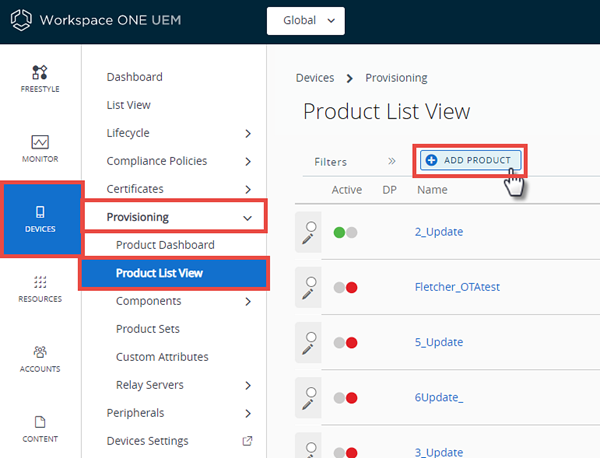
Task: Expand the Filters panel double-arrow icon
Action: click(391, 161)
